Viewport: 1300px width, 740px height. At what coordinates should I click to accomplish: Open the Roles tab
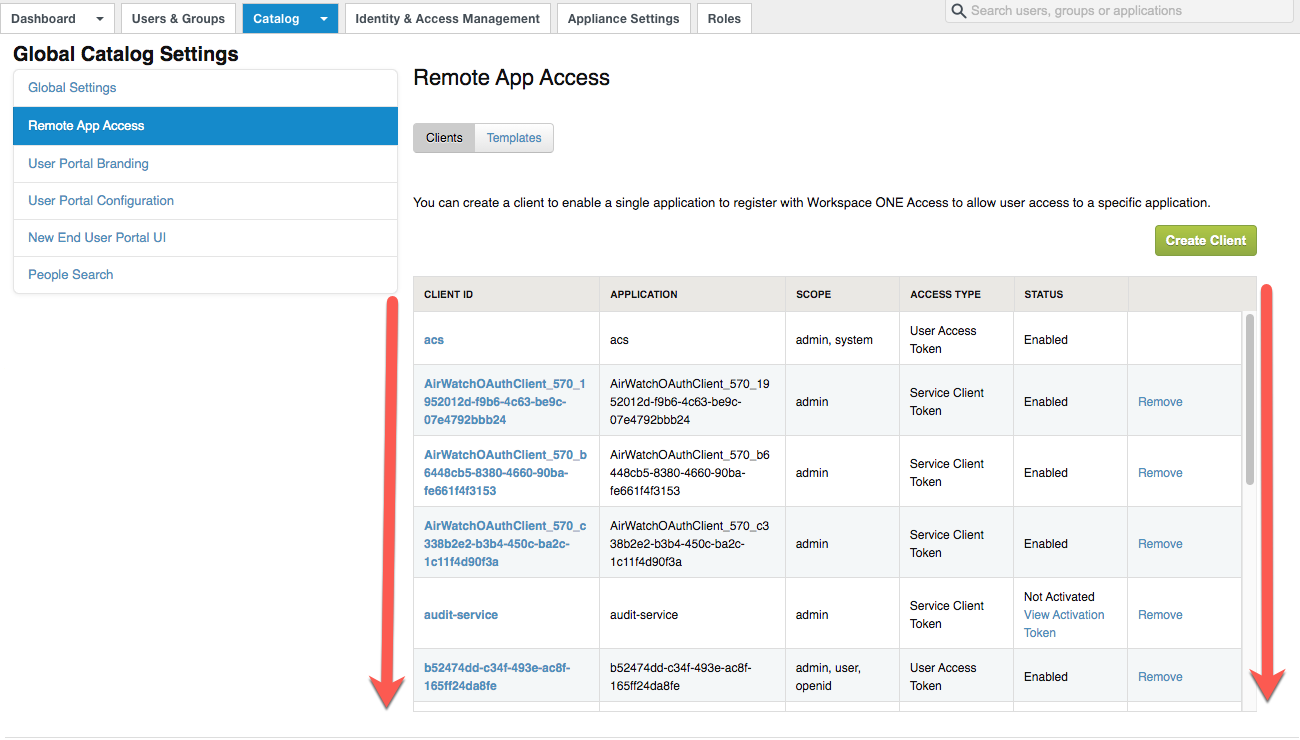[x=724, y=19]
